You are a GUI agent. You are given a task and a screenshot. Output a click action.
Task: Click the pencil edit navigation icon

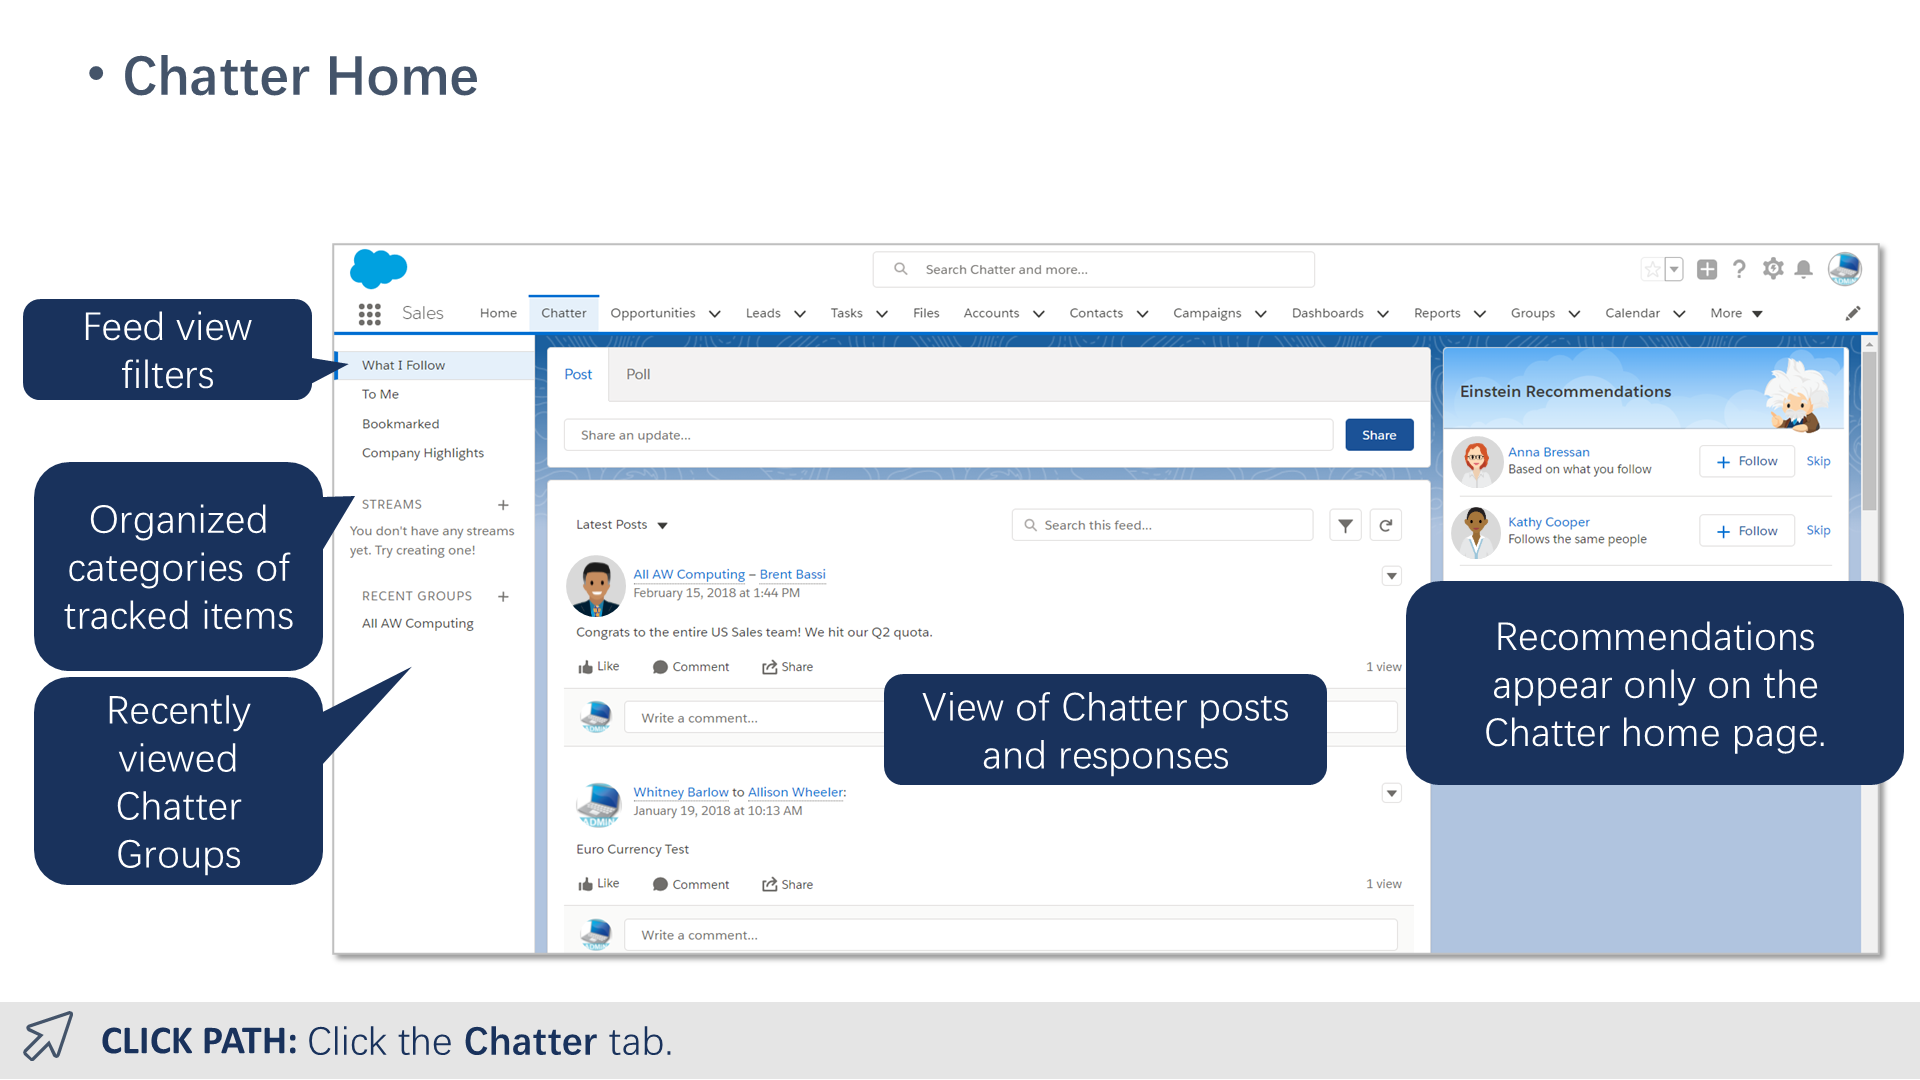[1853, 313]
